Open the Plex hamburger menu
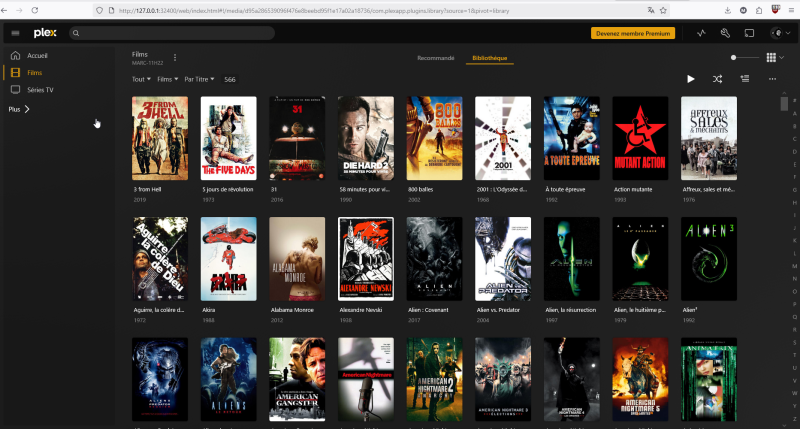 tap(15, 33)
